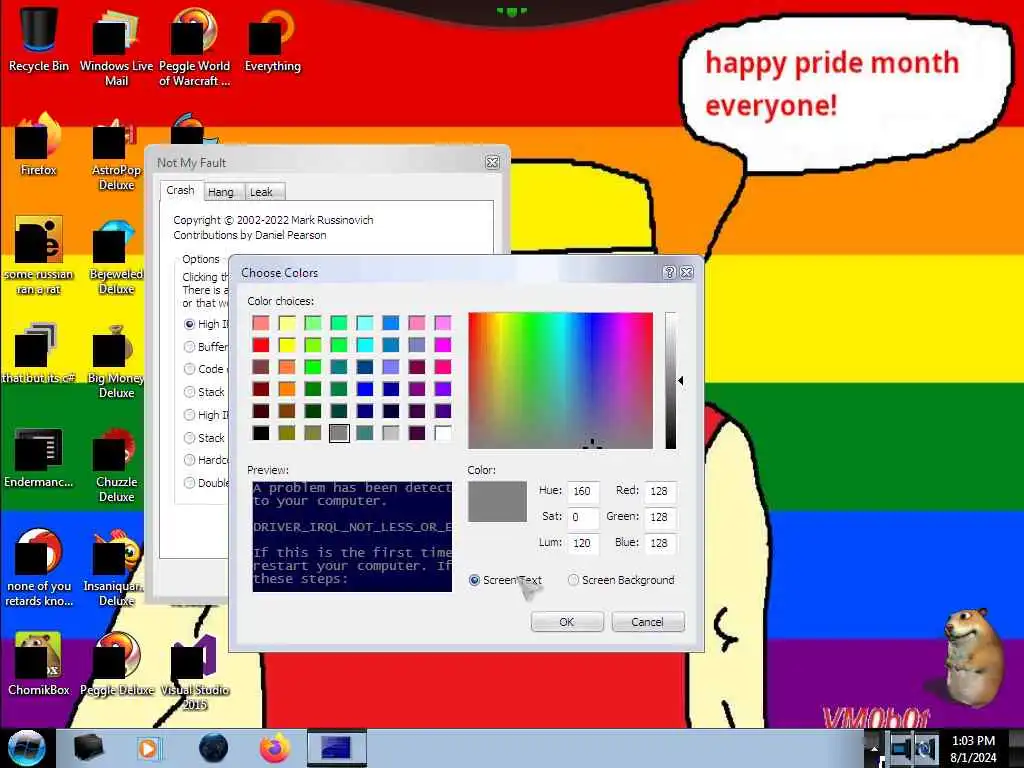The height and width of the screenshot is (768, 1024).
Task: Click the help question mark in Choose Colors
Action: pos(669,272)
